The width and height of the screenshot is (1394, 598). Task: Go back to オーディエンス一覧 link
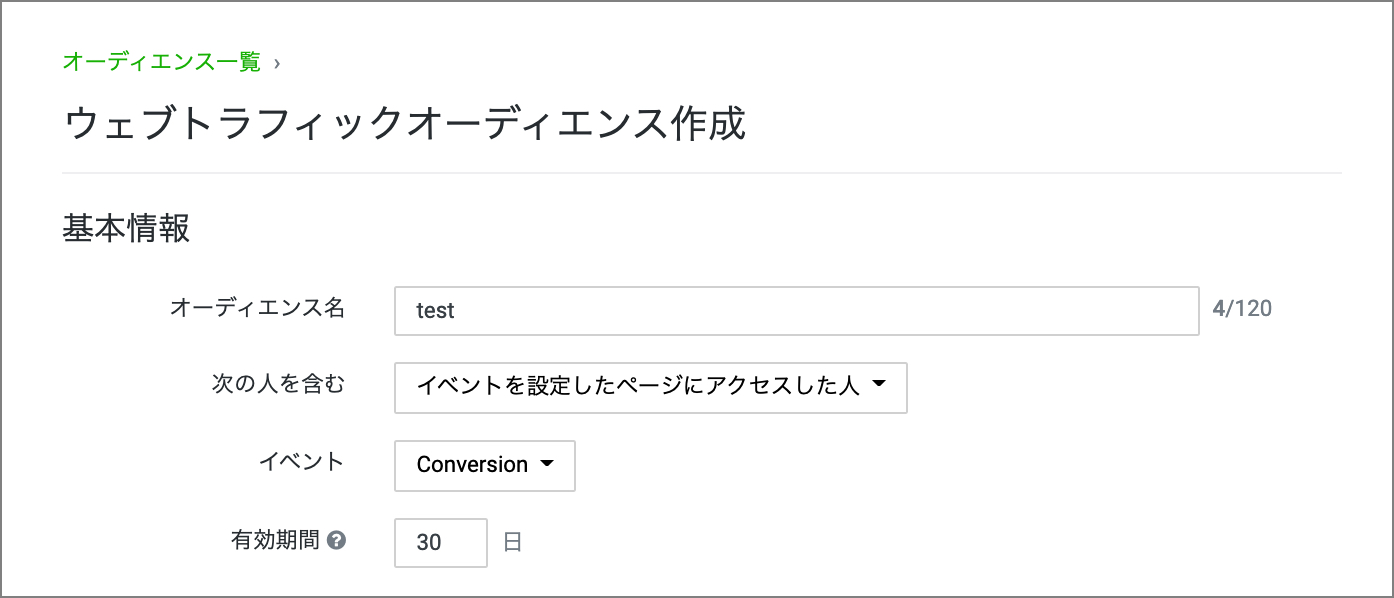point(161,62)
